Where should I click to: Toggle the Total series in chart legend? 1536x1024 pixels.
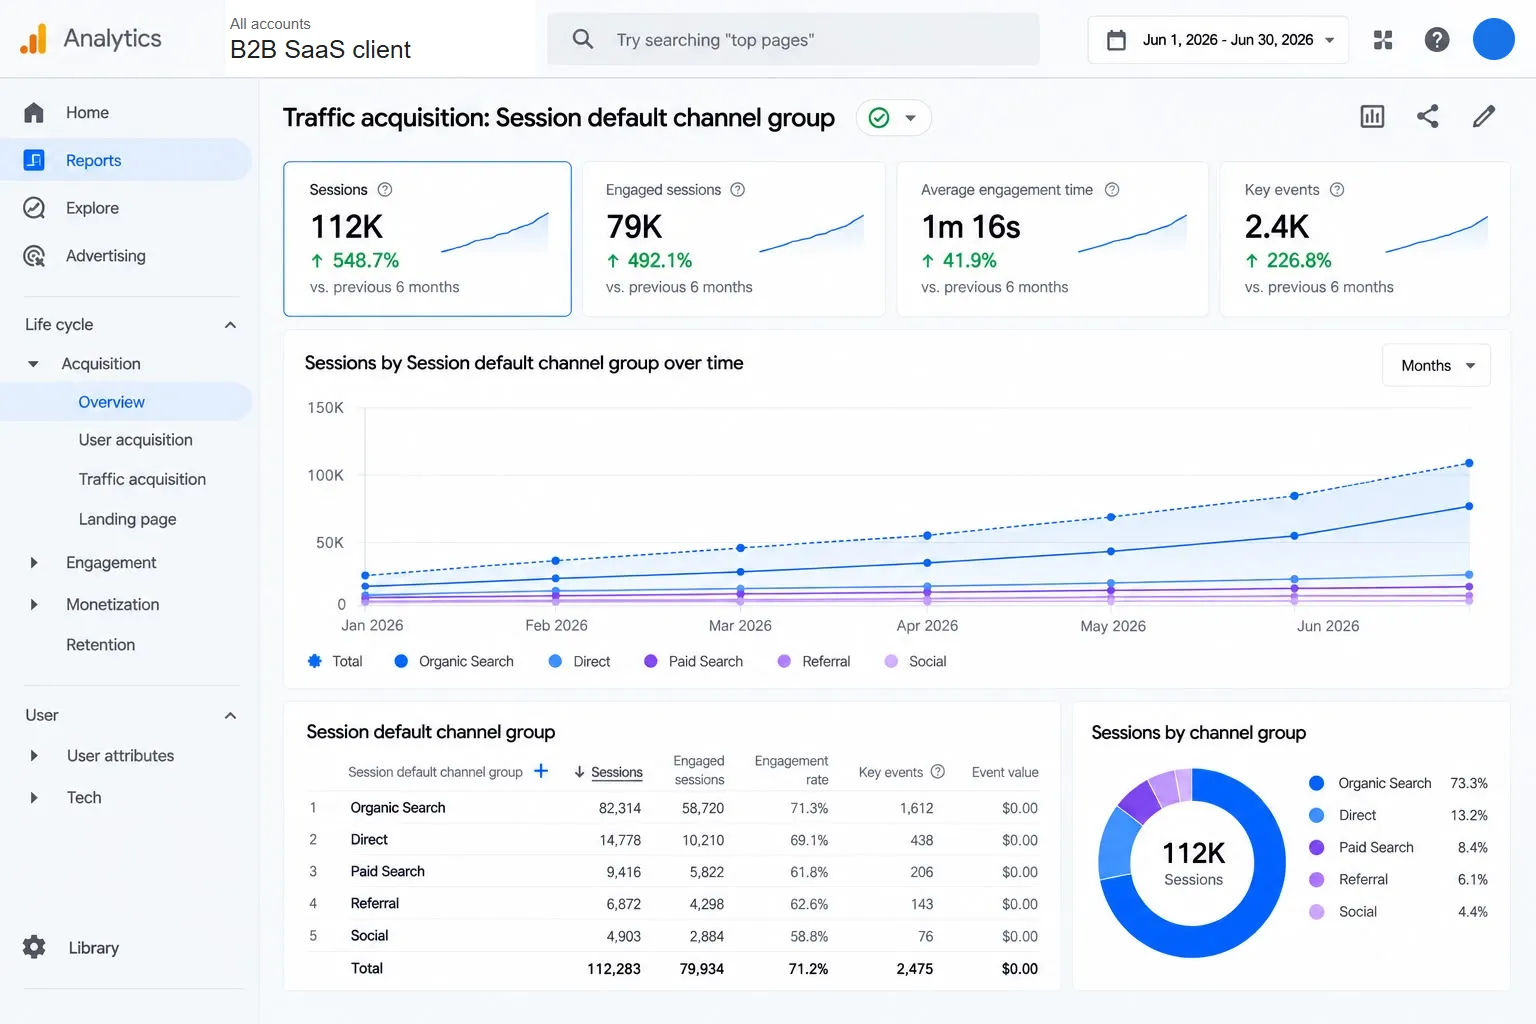click(335, 661)
